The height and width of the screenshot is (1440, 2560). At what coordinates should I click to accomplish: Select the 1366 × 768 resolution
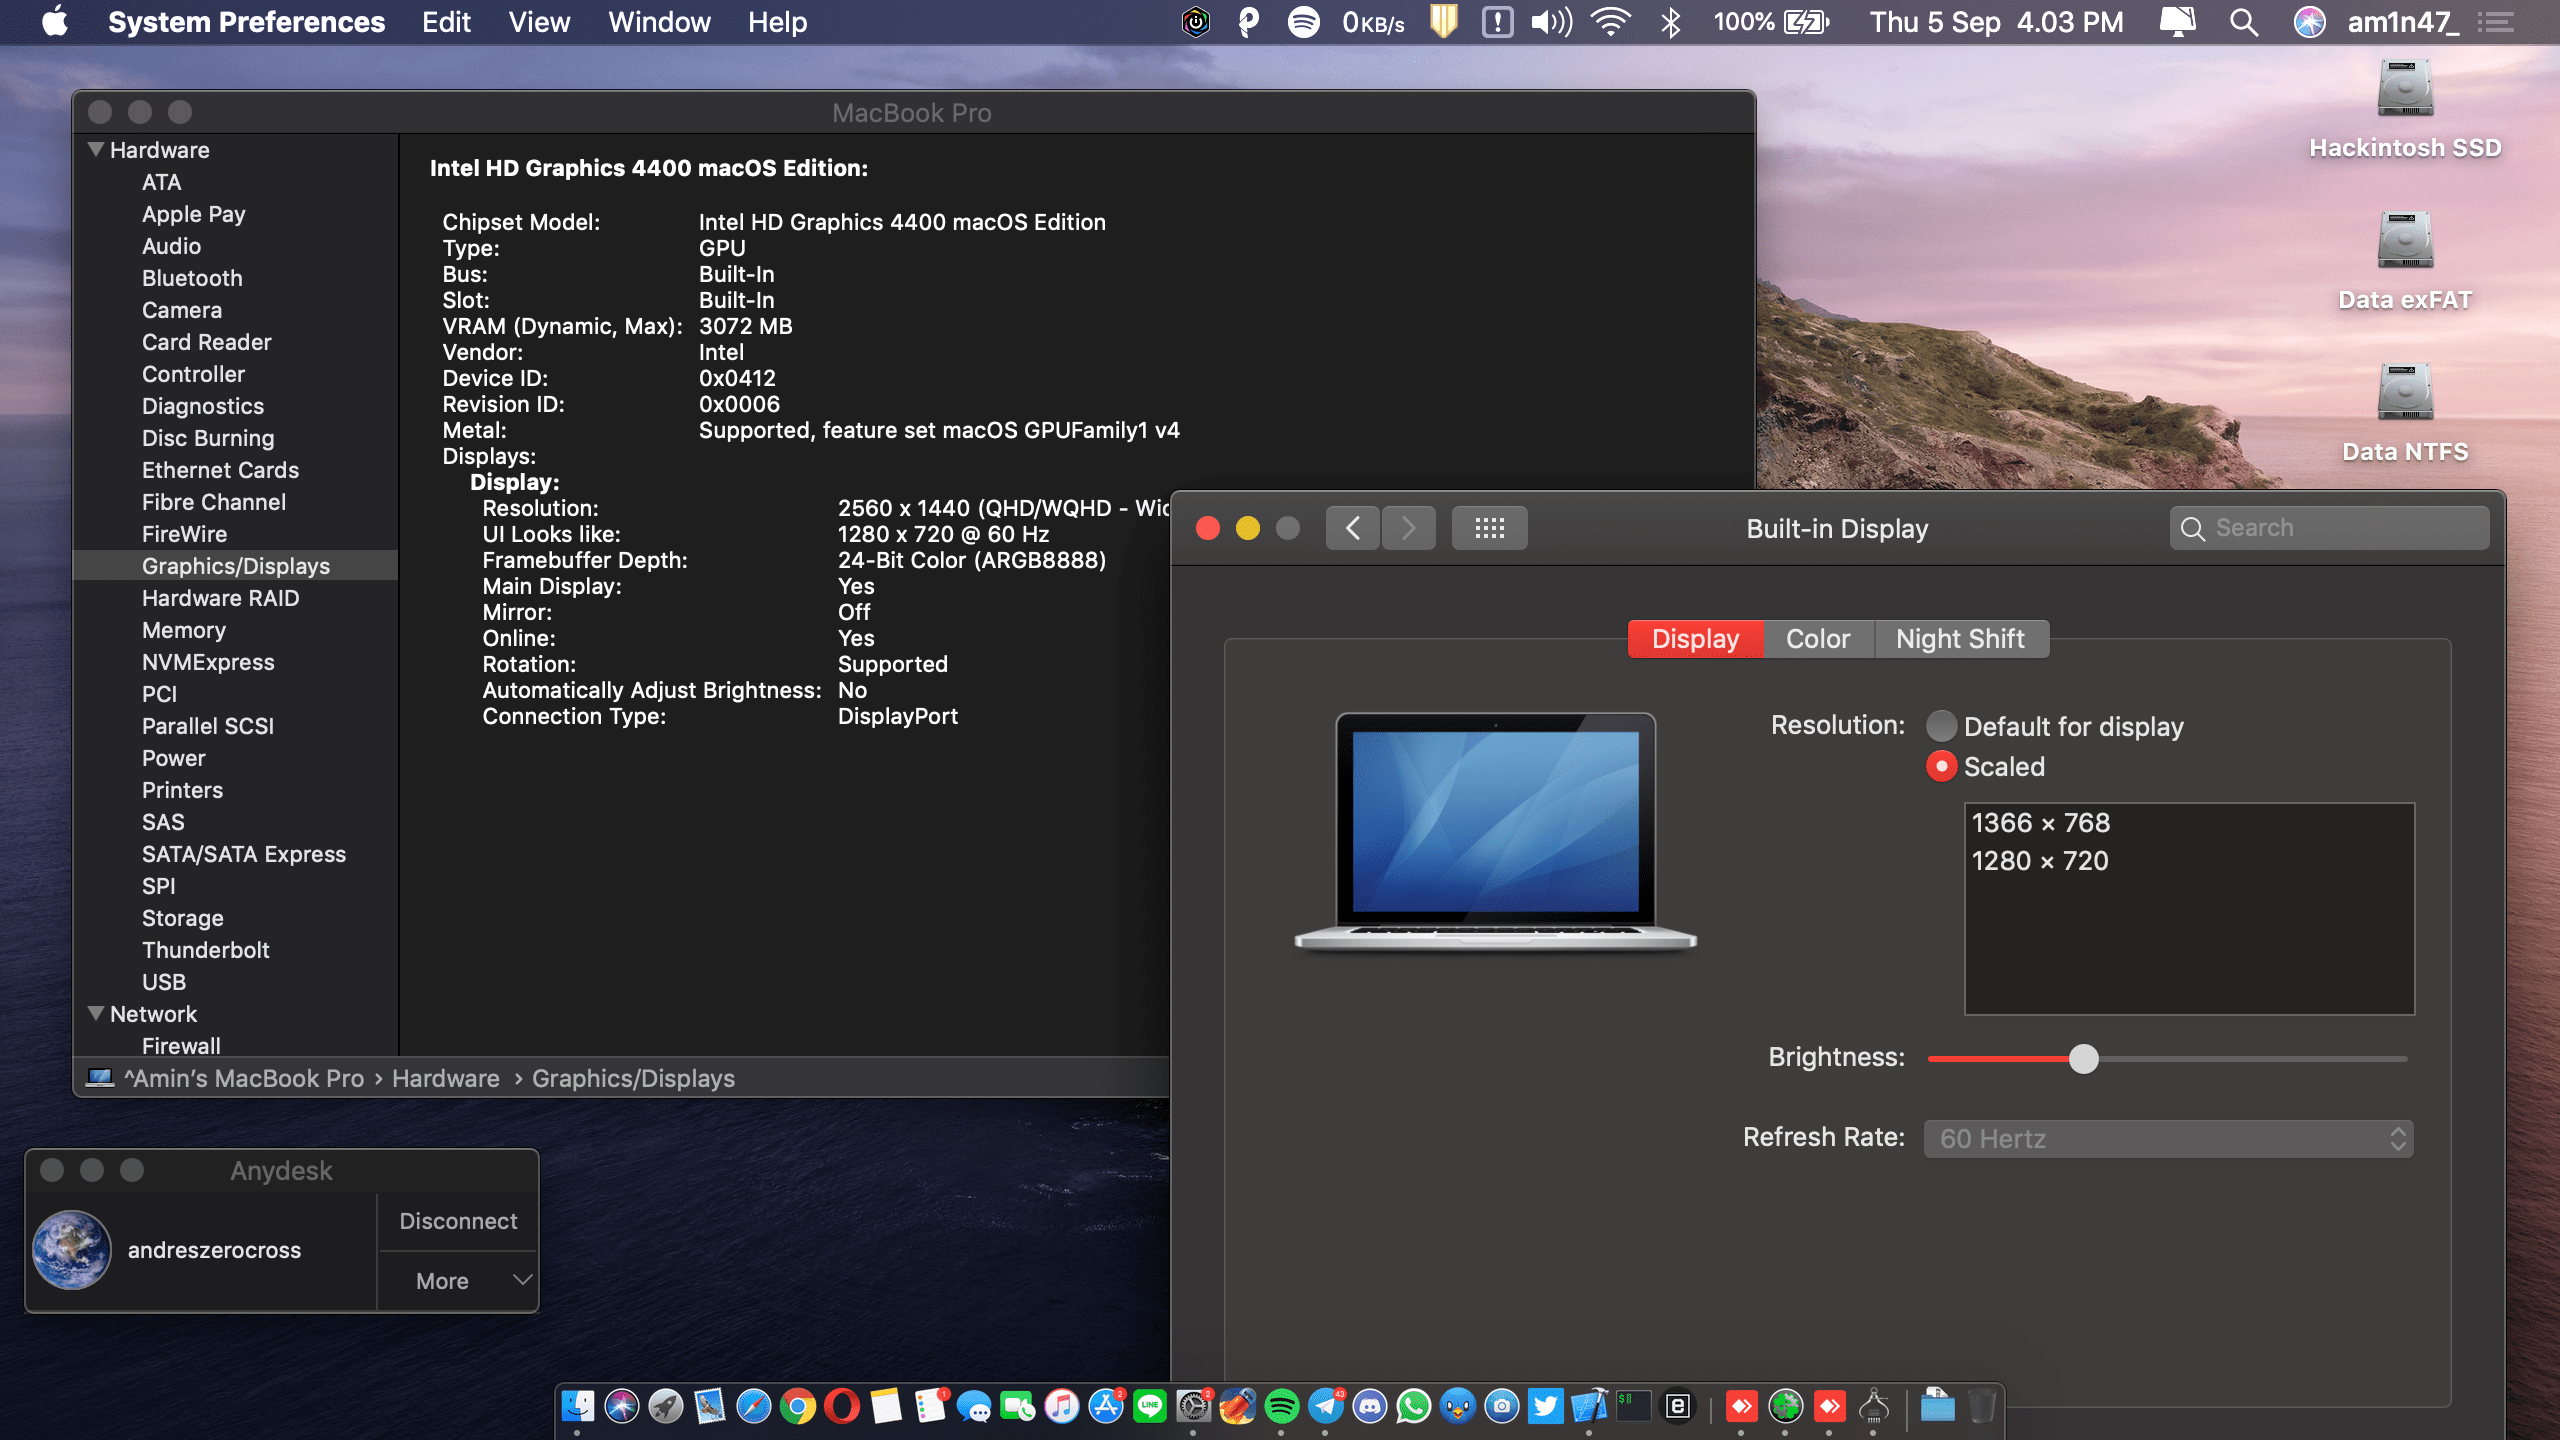pyautogui.click(x=2040, y=822)
